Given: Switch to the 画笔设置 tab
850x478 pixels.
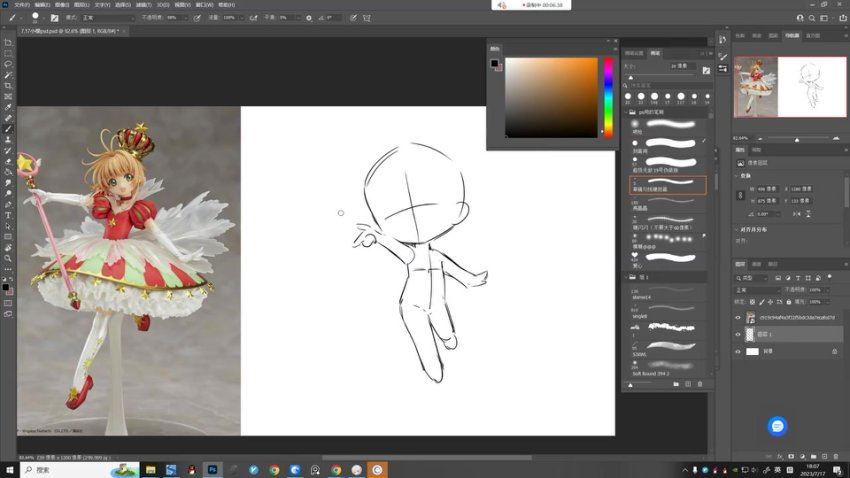Looking at the screenshot, I should pos(634,53).
